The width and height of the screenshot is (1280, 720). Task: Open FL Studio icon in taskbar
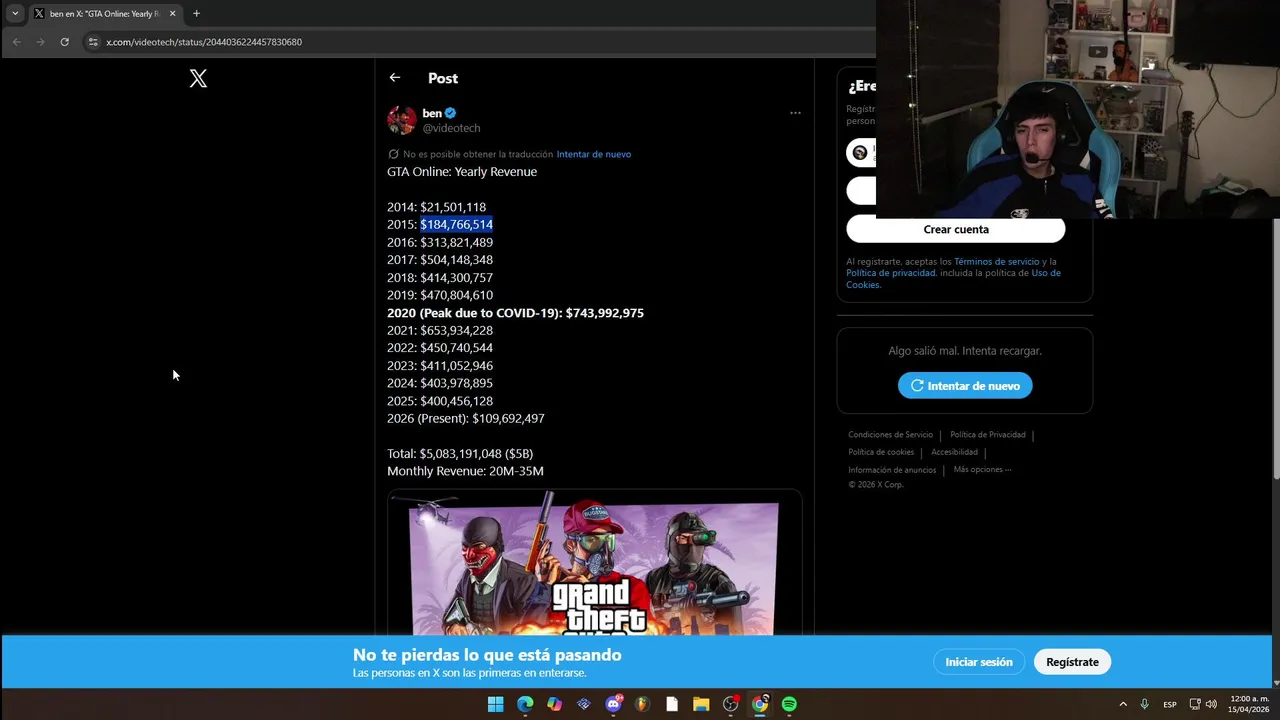tap(642, 704)
